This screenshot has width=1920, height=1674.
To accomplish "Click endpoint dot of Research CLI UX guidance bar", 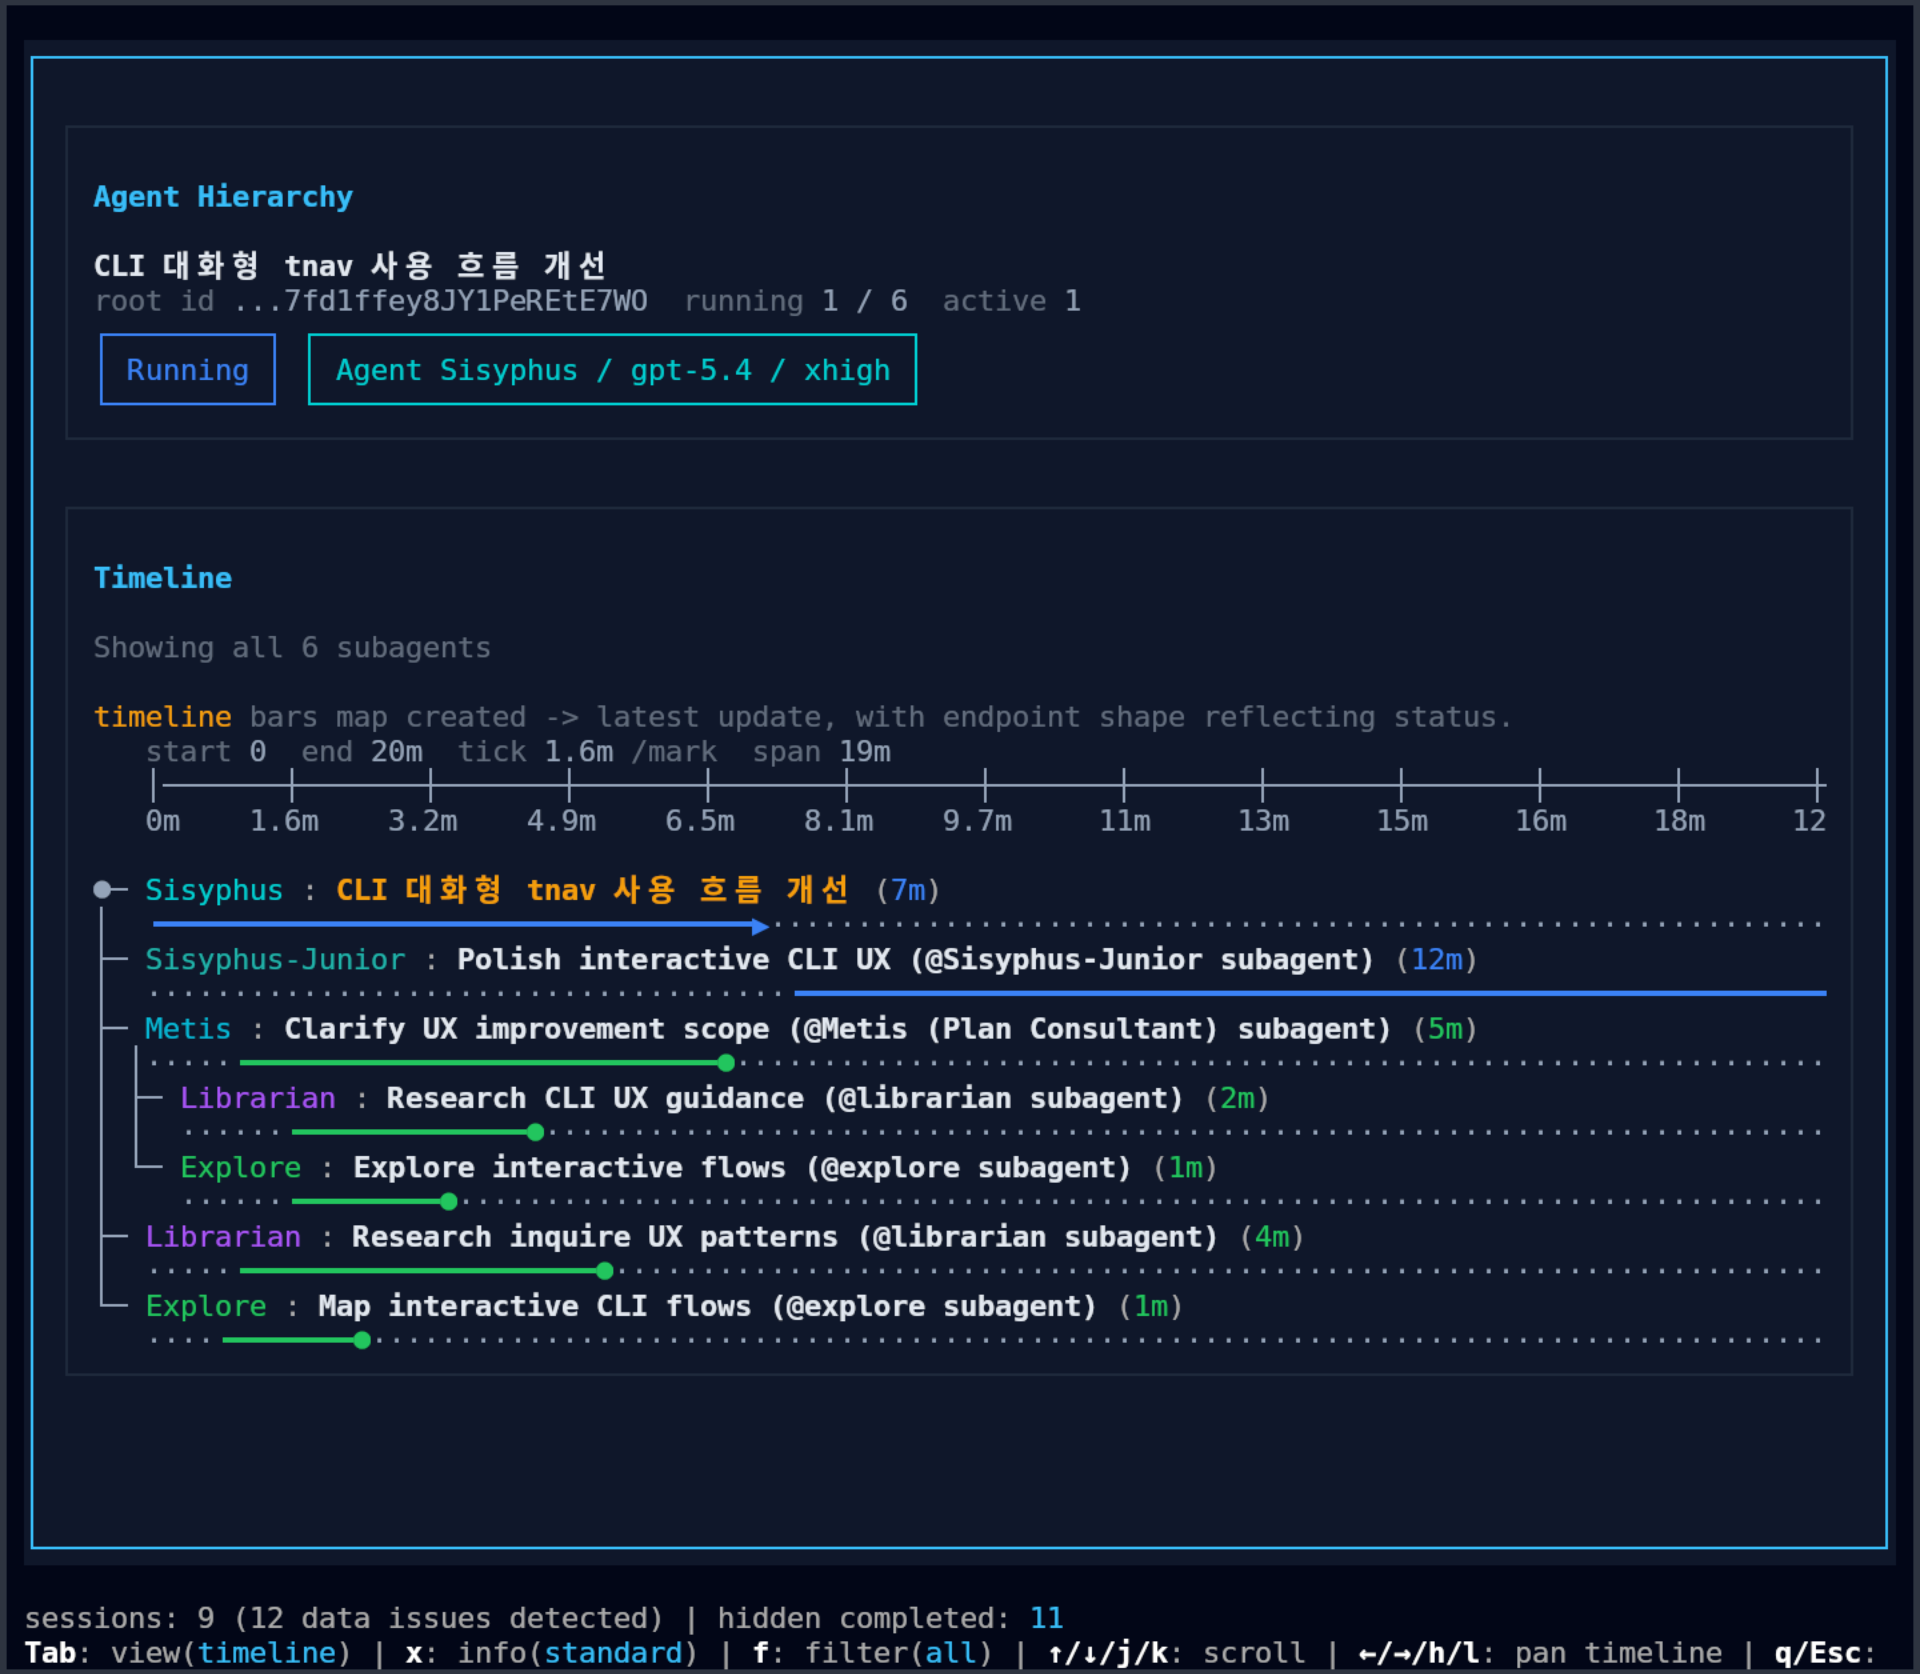I will pos(536,1132).
